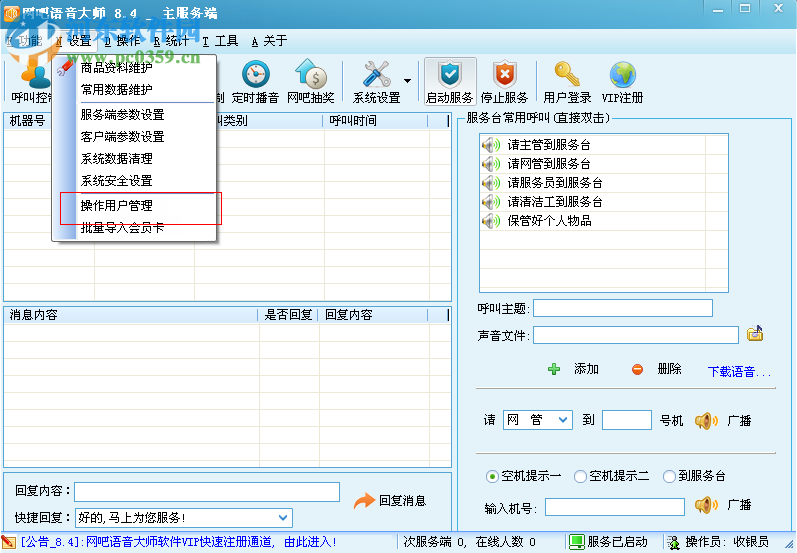Select 系统安全设置 menu entry
The image size is (797, 553).
pyautogui.click(x=134, y=180)
